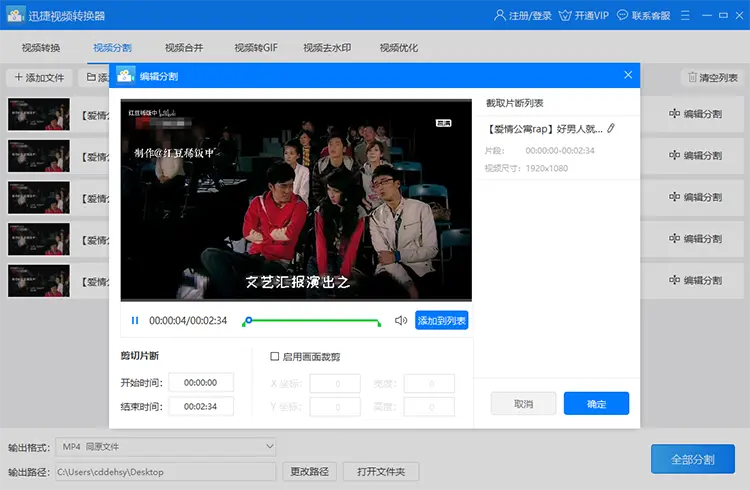Click 添加文件 to add a file

point(39,78)
